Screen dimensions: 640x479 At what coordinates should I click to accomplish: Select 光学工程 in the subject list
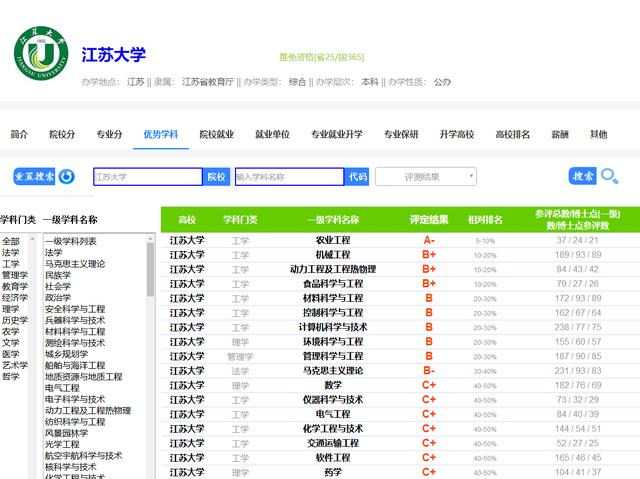(62, 444)
